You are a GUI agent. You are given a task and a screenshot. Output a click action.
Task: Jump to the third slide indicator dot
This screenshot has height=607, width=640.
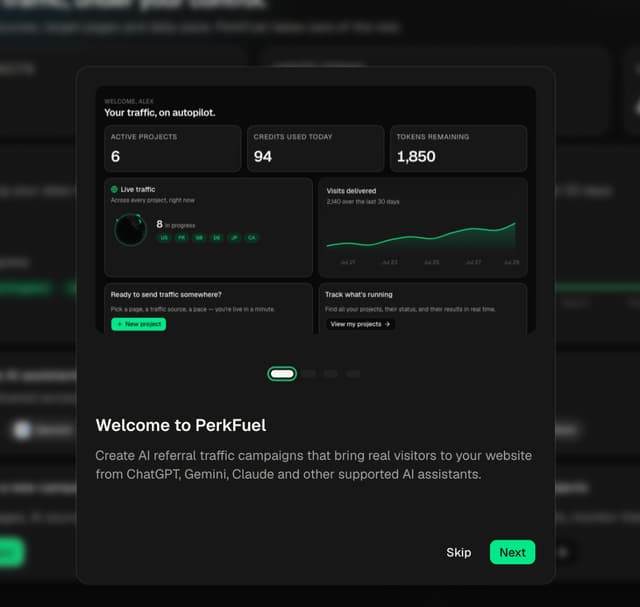(x=331, y=374)
